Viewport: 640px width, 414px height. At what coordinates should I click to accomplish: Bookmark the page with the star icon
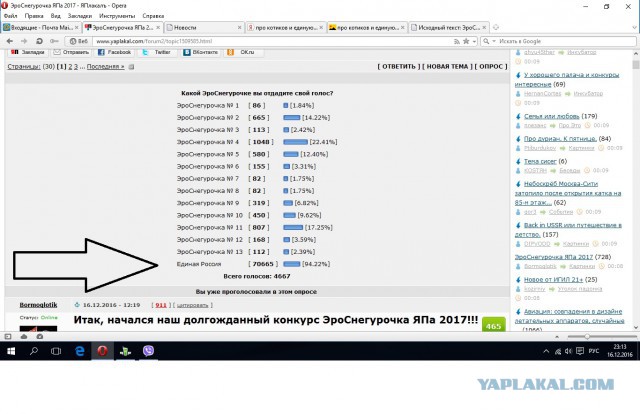click(x=466, y=41)
